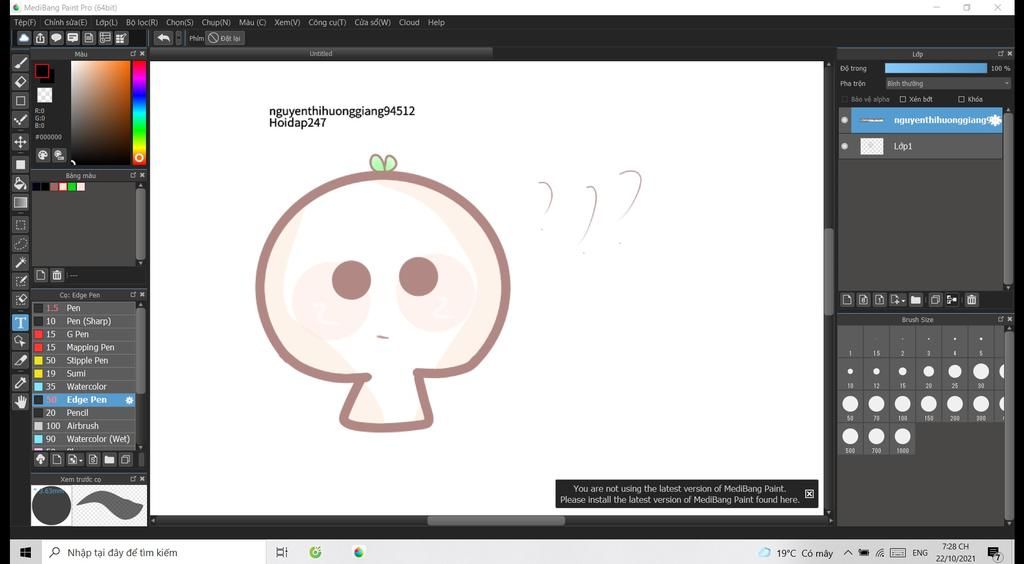Viewport: 1024px width, 564px height.
Task: Pick the green swatch in Bảng màu
Action: 72,187
